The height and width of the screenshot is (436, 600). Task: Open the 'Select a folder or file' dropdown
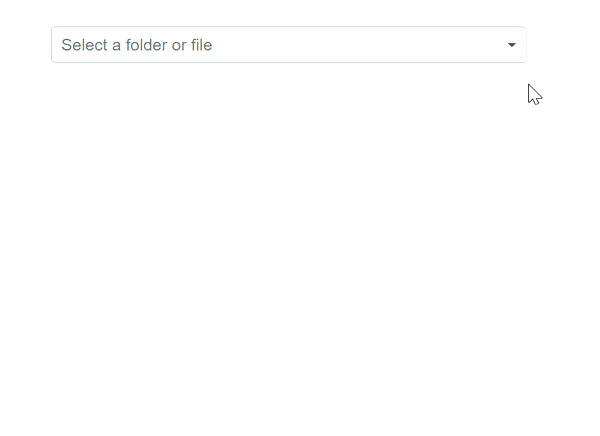[289, 45]
